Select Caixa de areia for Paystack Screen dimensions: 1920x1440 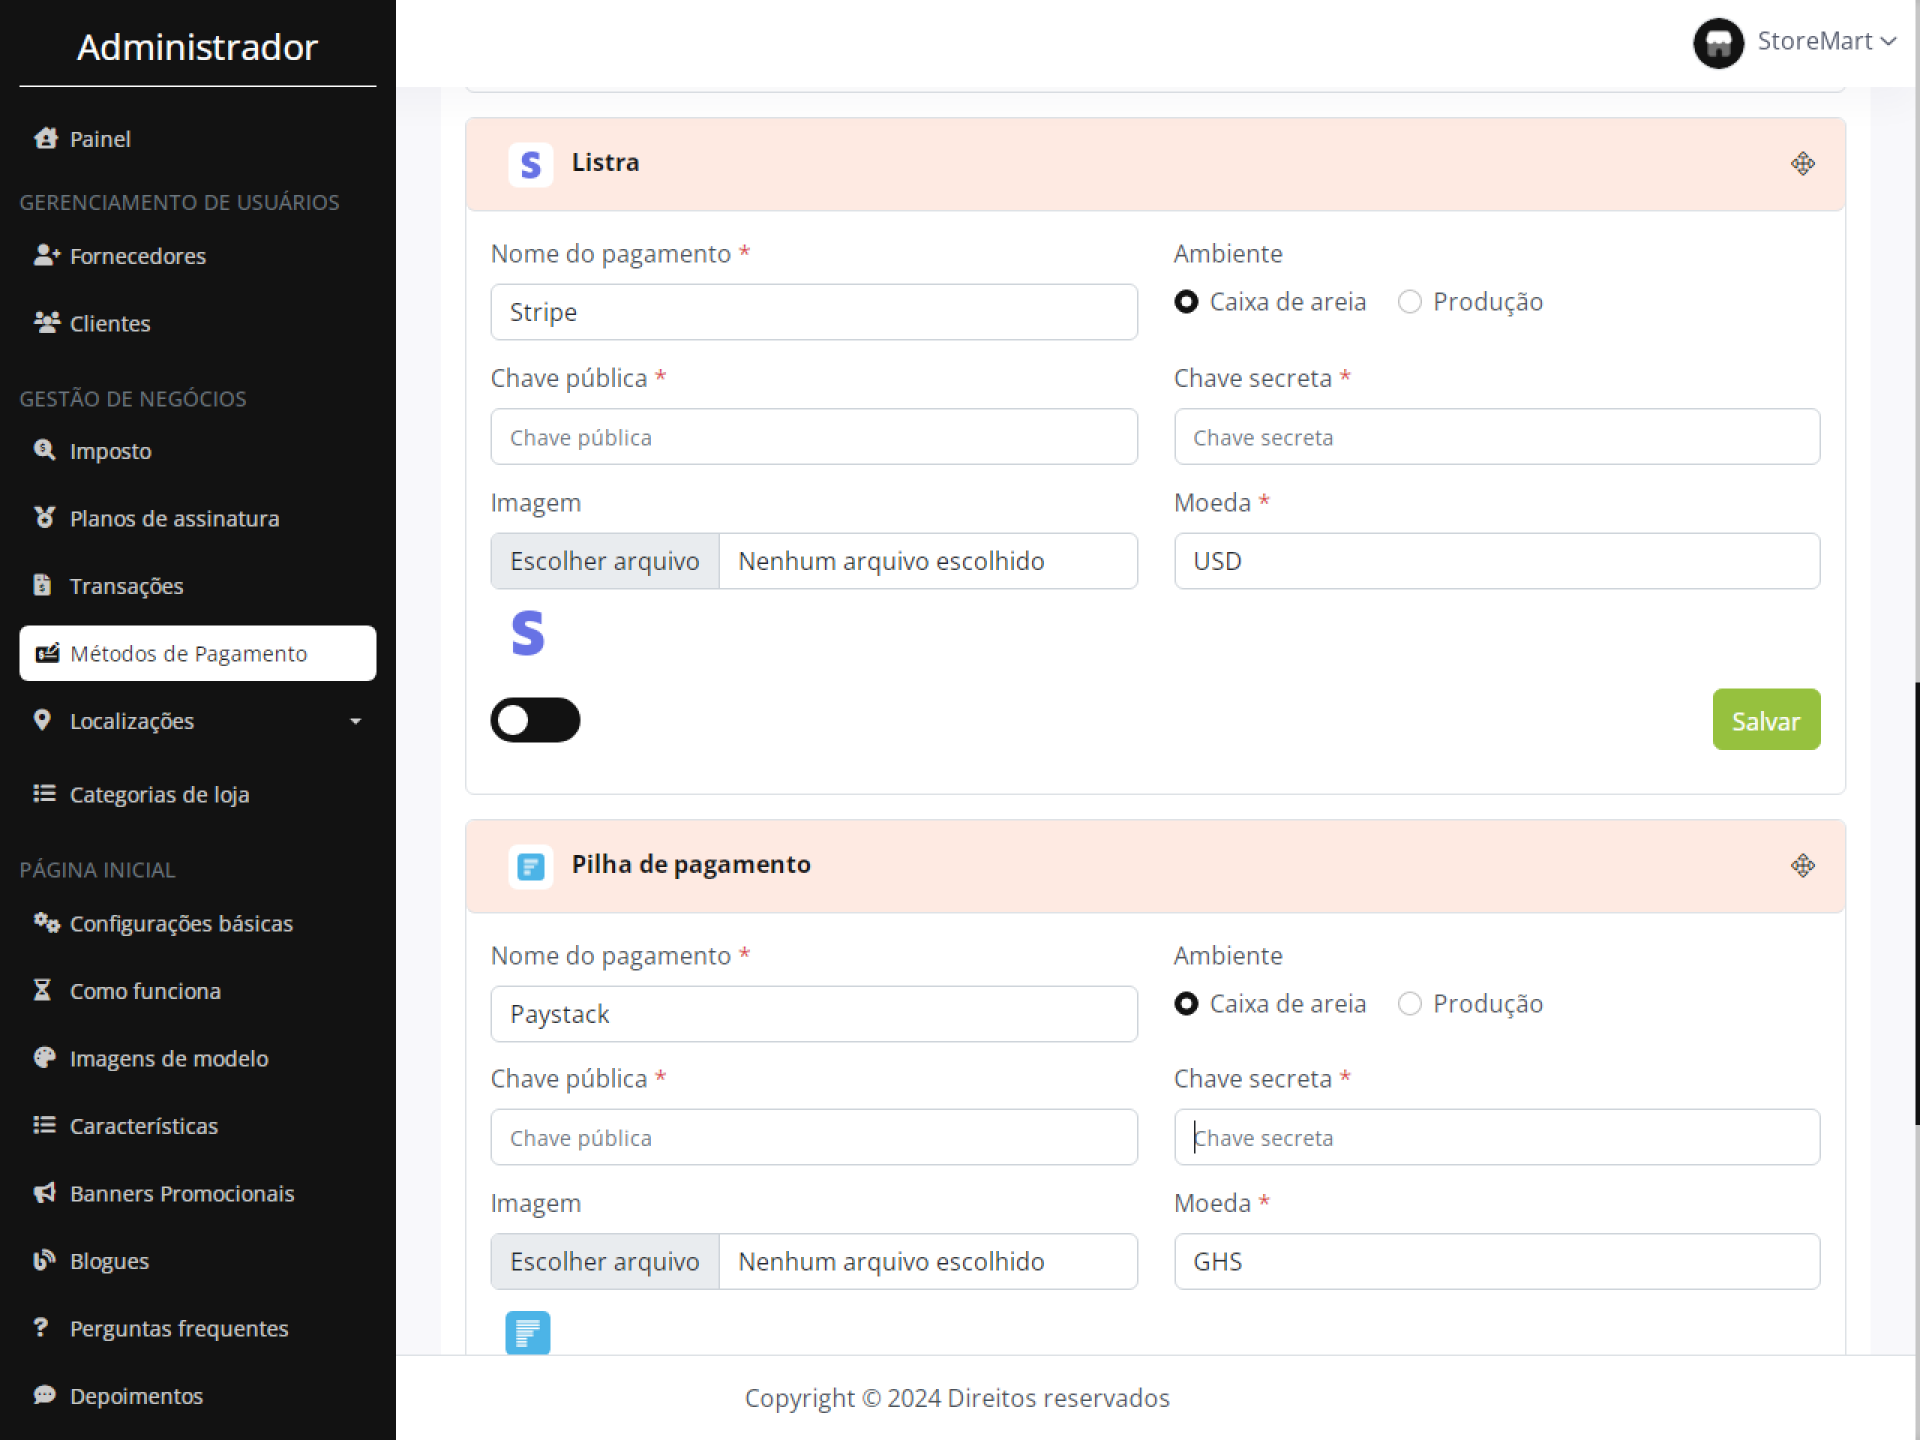1186,1003
